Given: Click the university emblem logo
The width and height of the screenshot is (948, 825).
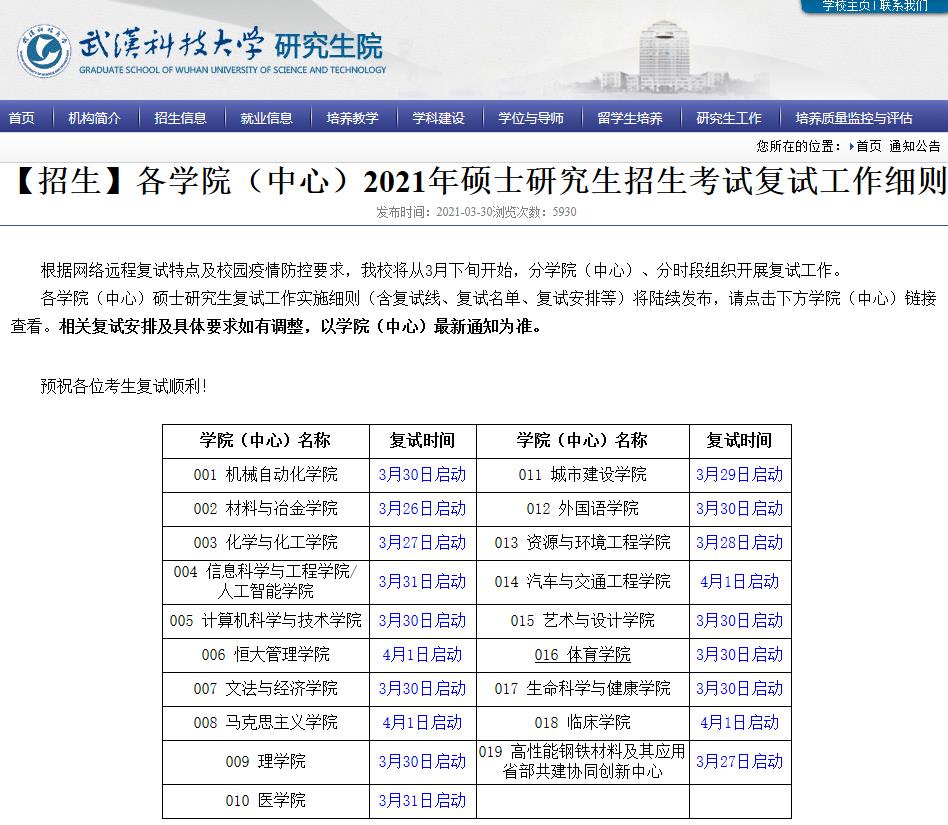Looking at the screenshot, I should point(43,49).
